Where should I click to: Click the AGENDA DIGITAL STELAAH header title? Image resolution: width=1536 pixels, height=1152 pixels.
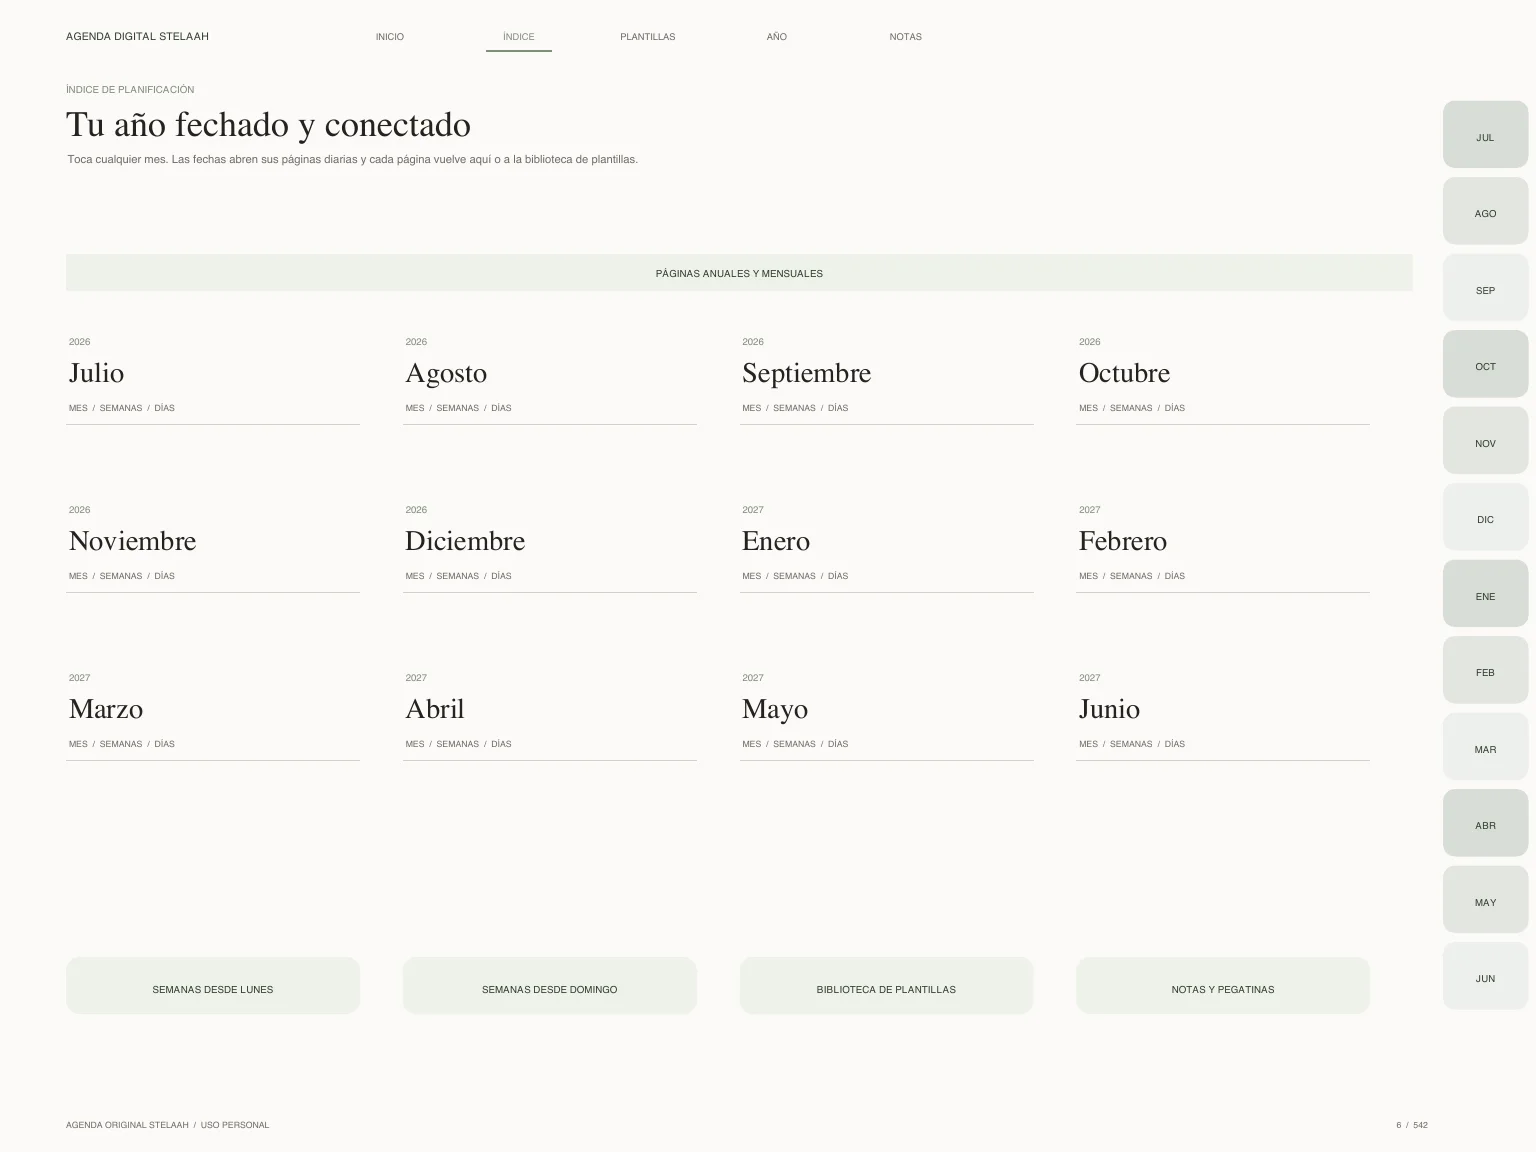pos(137,37)
